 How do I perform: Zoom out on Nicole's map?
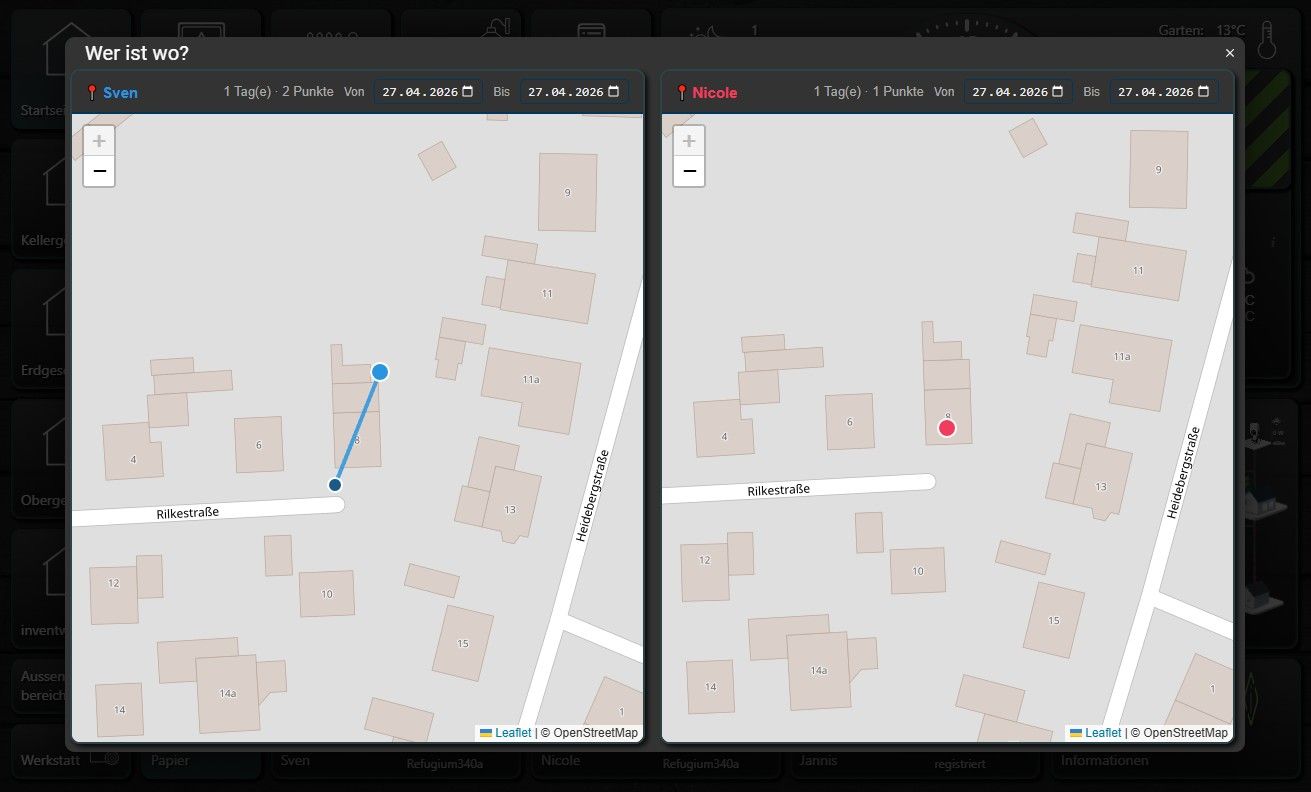(x=689, y=171)
